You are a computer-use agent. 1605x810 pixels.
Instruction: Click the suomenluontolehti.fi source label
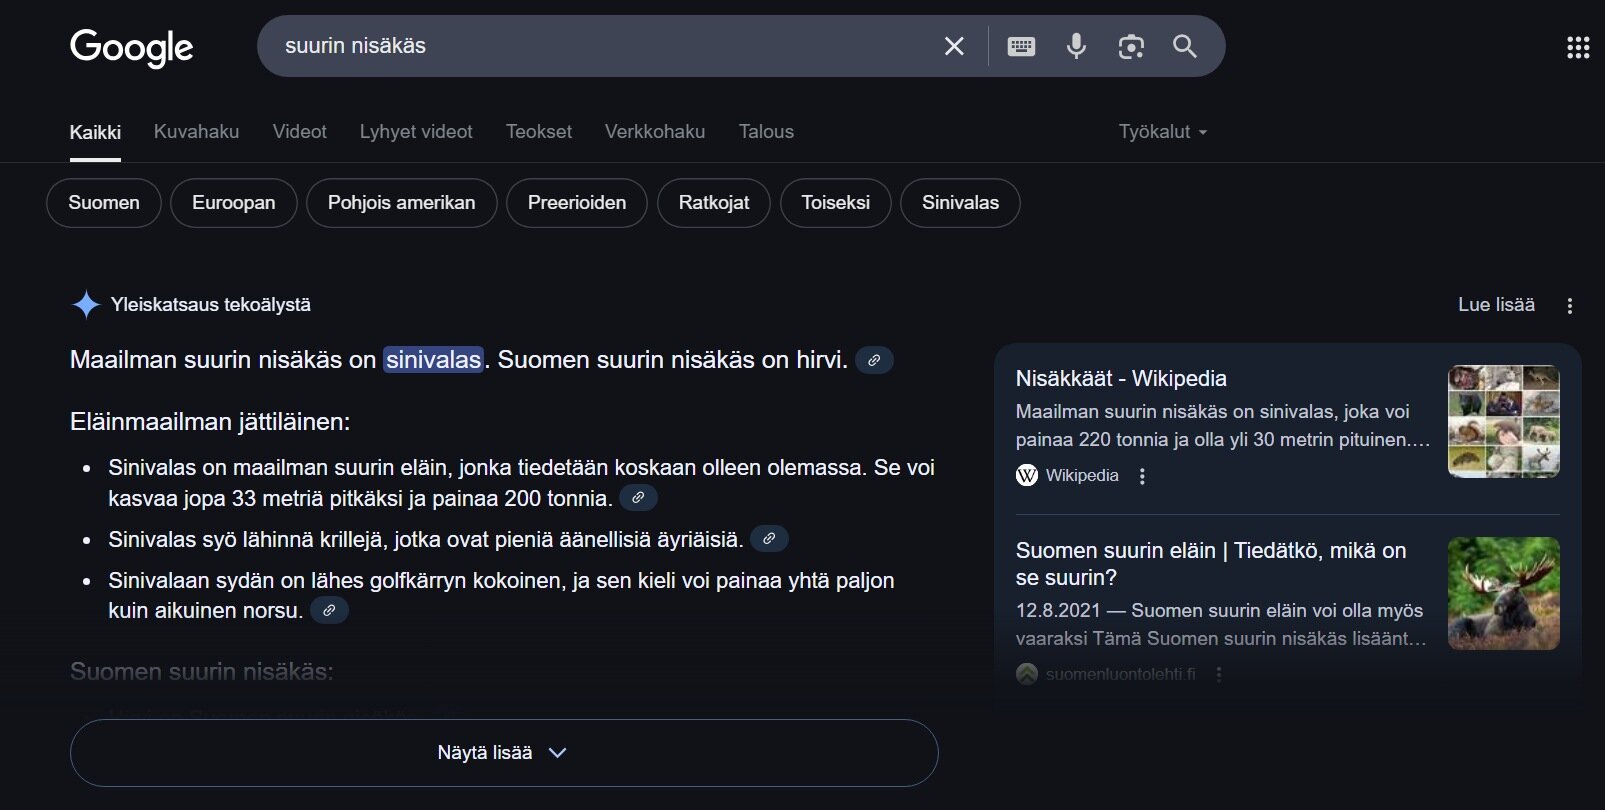click(1120, 675)
